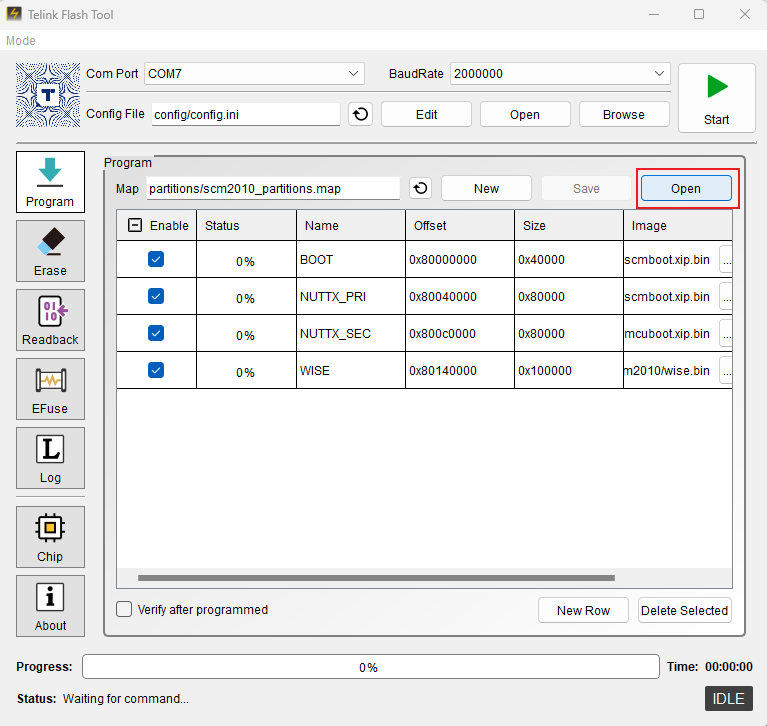Browse image file for NUTTX_PRI row
The height and width of the screenshot is (726, 767).
726,296
